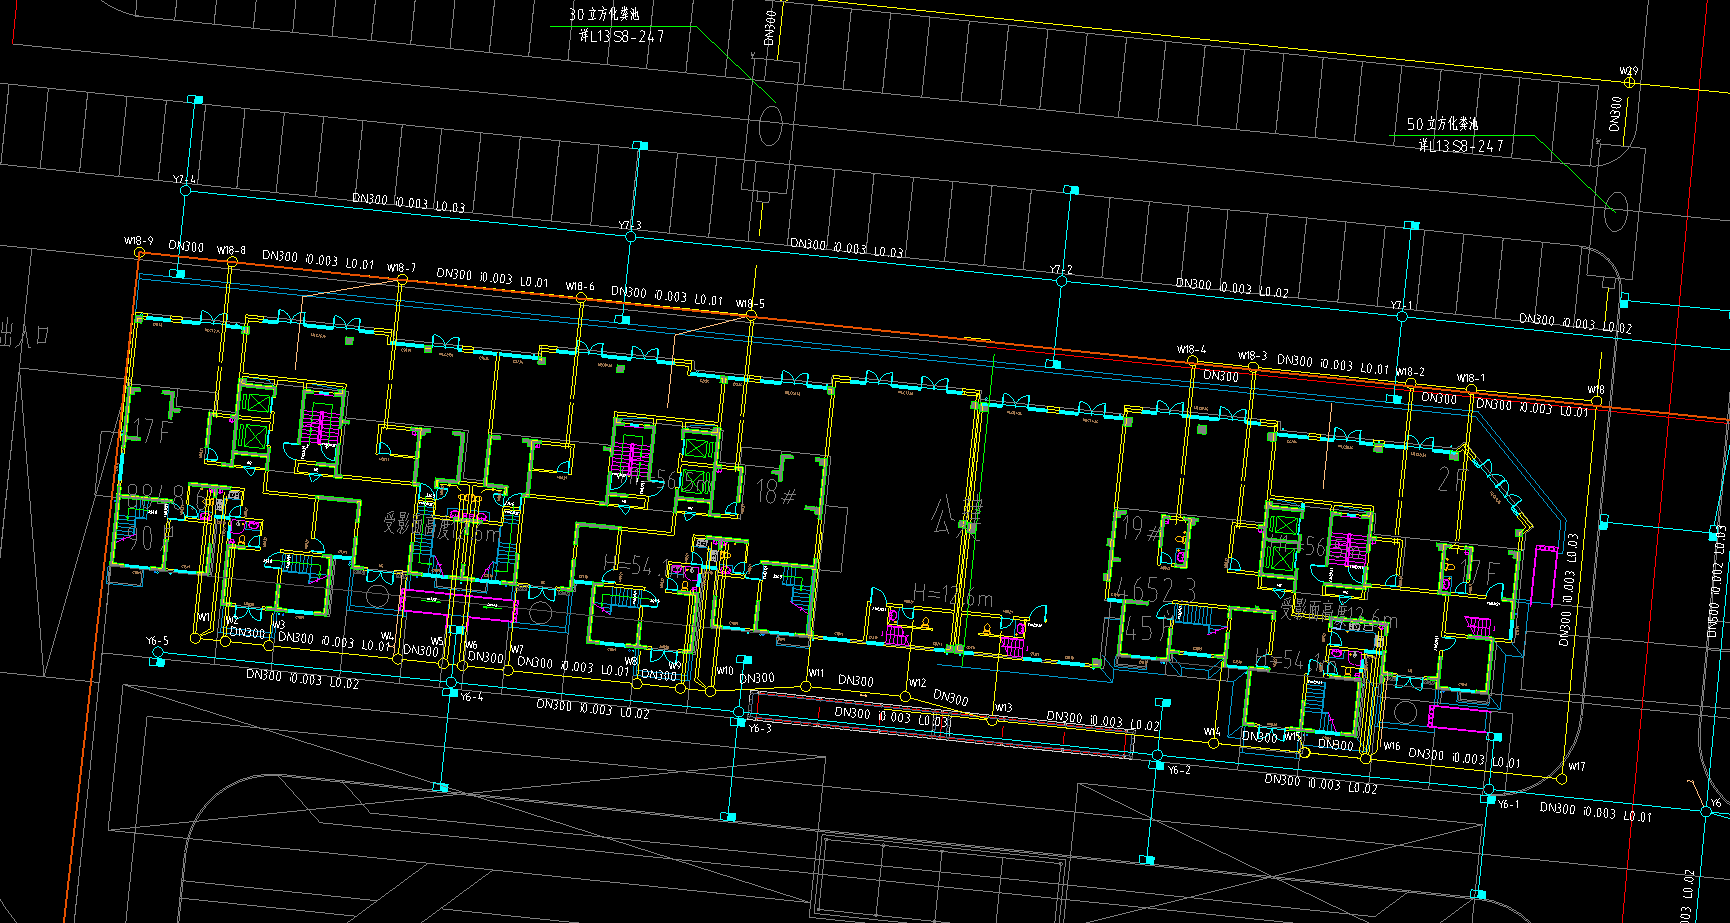Pick the W13 well label

1003,708
